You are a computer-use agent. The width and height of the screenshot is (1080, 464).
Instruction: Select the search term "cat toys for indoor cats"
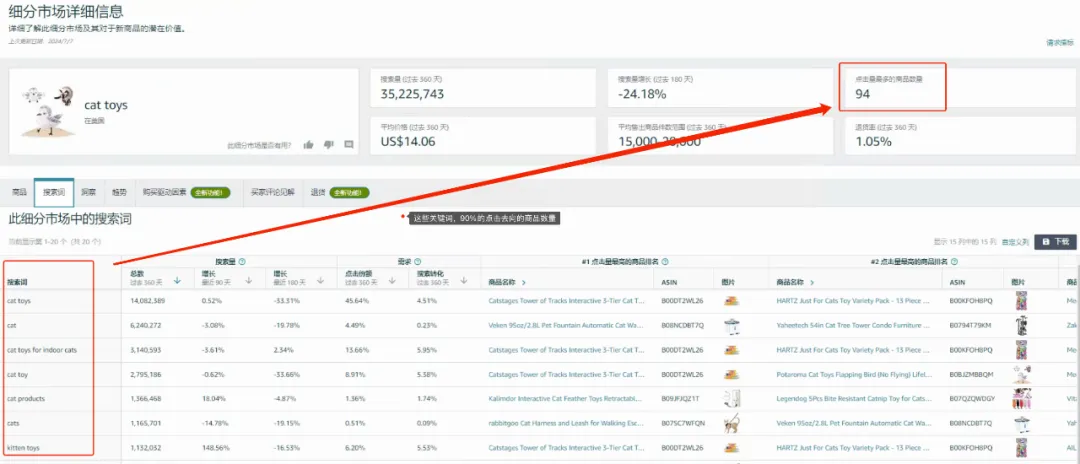pos(42,350)
